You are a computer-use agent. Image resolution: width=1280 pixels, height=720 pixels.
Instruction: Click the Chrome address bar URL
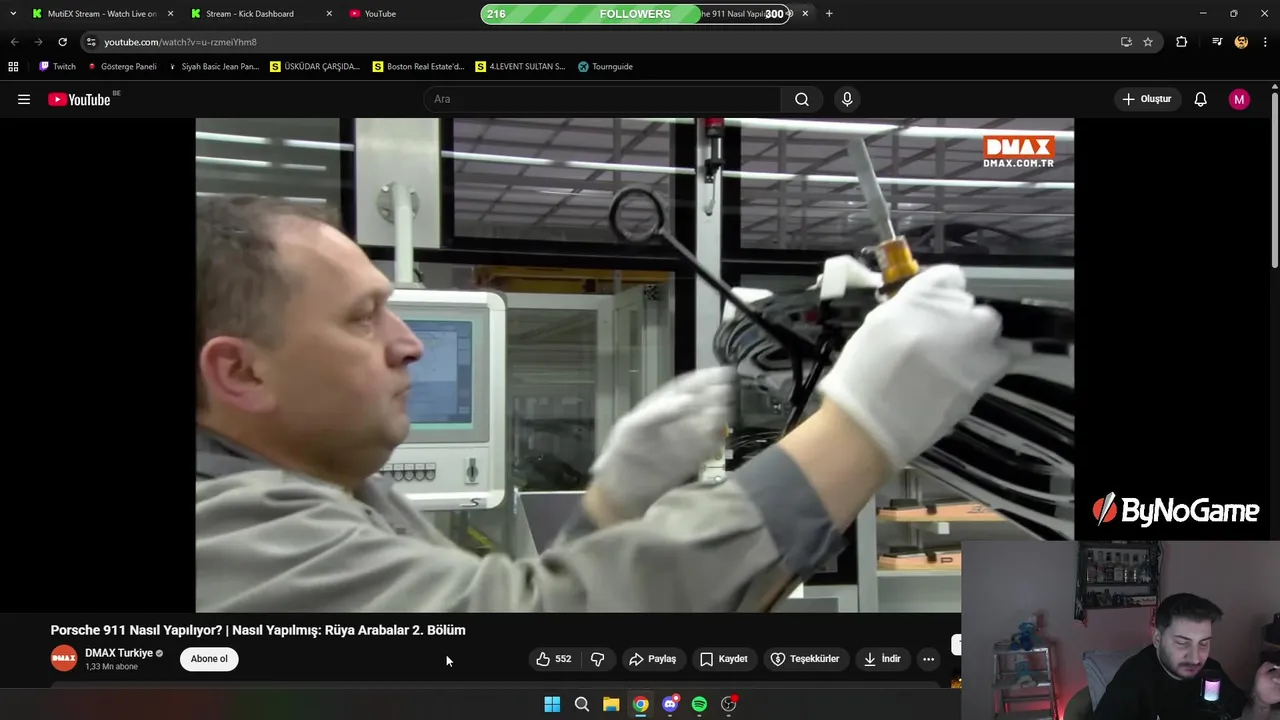[x=180, y=42]
